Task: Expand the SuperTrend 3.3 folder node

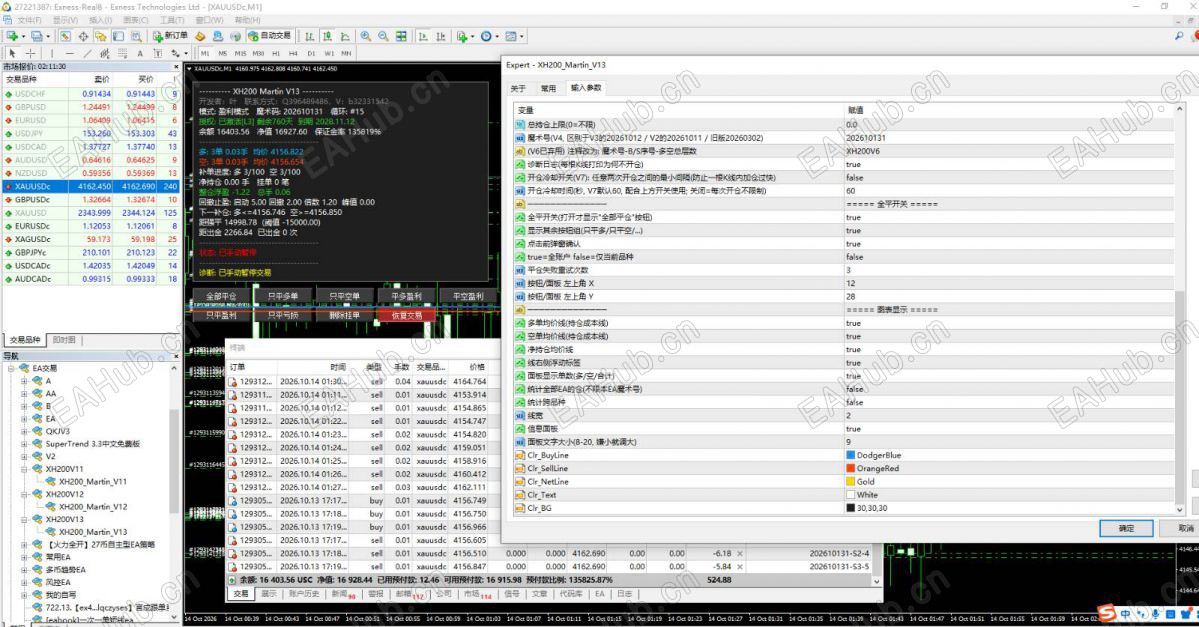Action: click(x=24, y=443)
